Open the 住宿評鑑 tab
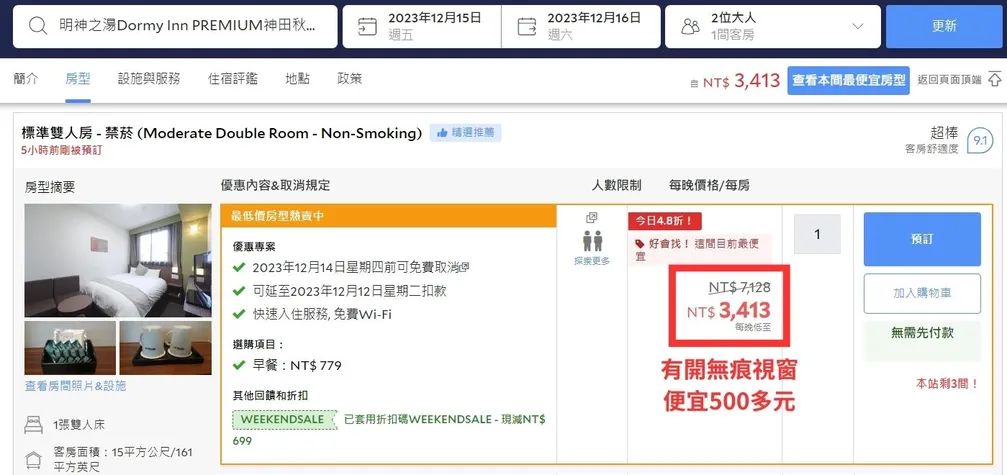 [232, 79]
